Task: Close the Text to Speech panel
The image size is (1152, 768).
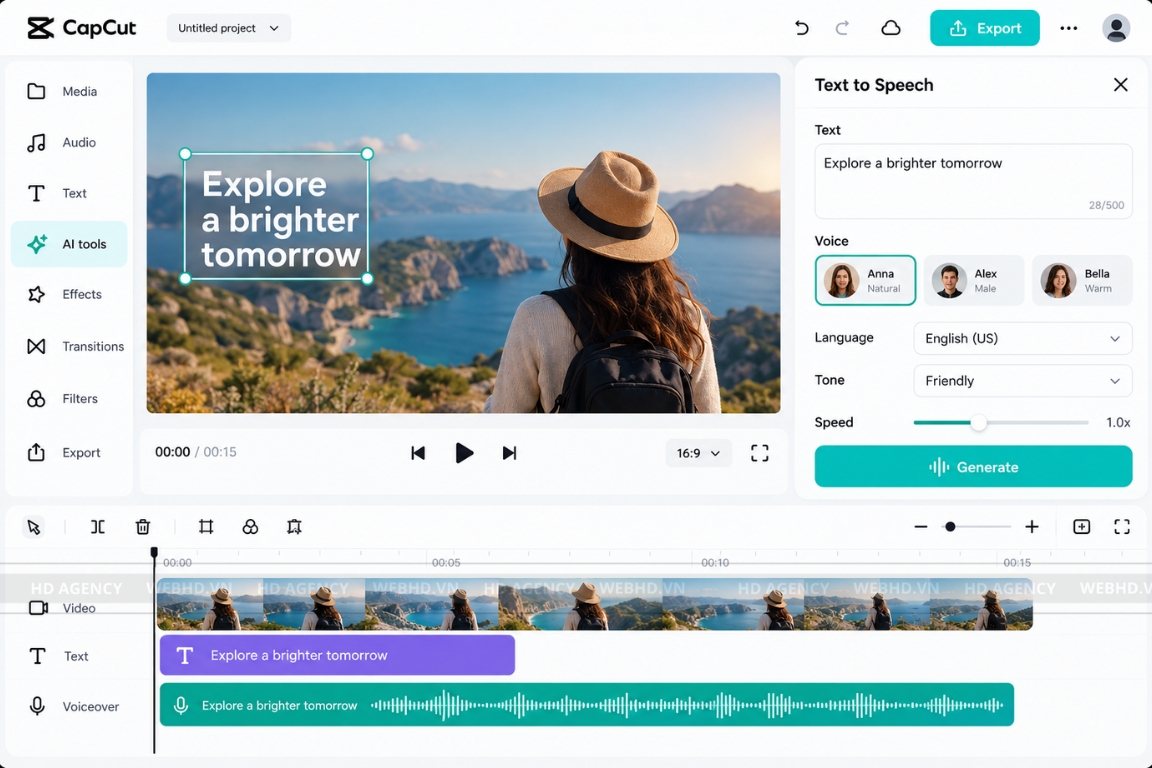Action: point(1120,85)
